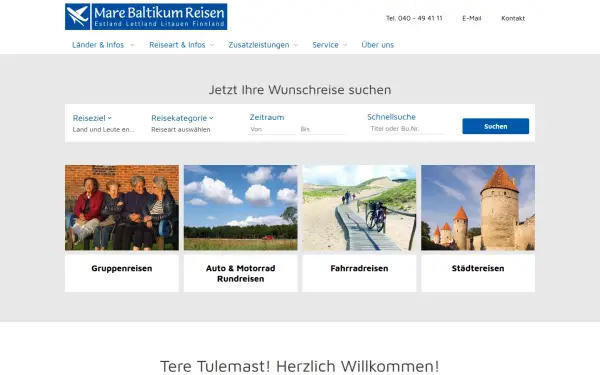Open the Gruppenreisen photo of women
Screen dimensions: 600x375
click(122, 208)
